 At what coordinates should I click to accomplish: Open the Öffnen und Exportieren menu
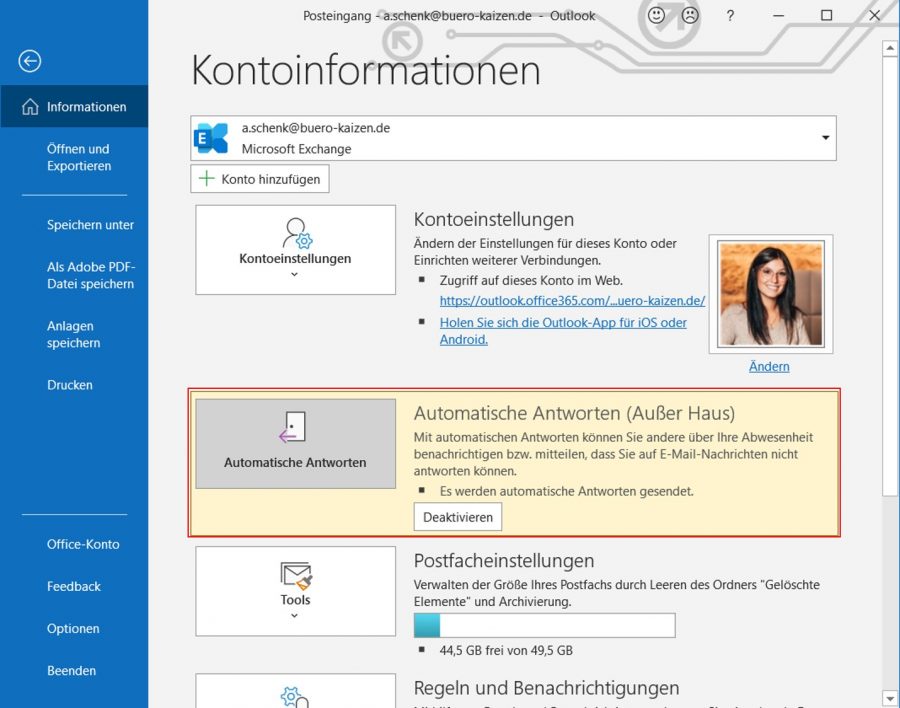click(x=79, y=157)
